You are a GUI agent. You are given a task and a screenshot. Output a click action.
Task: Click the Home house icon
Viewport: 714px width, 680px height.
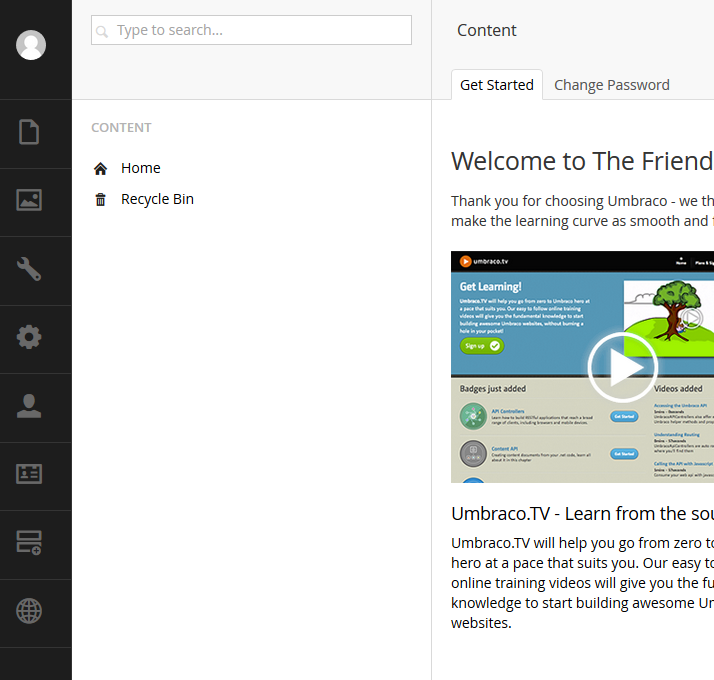click(101, 169)
